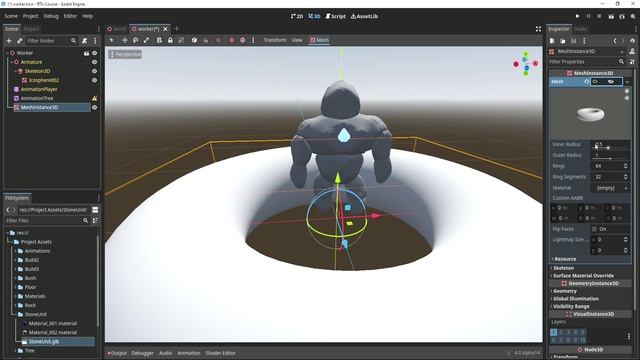Click the stop running project icon

(599, 16)
